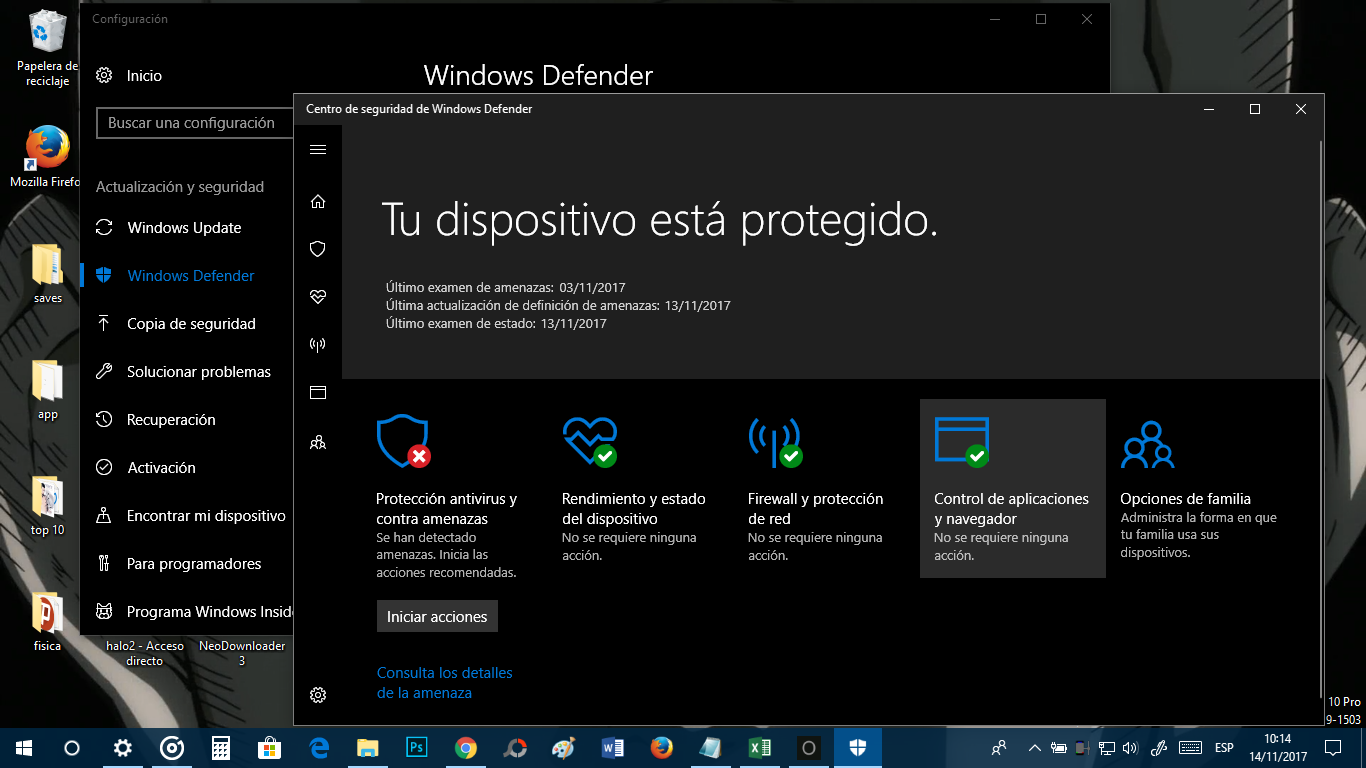Image resolution: width=1366 pixels, height=768 pixels.
Task: Click the Recuperación clock icon
Action: (x=104, y=419)
